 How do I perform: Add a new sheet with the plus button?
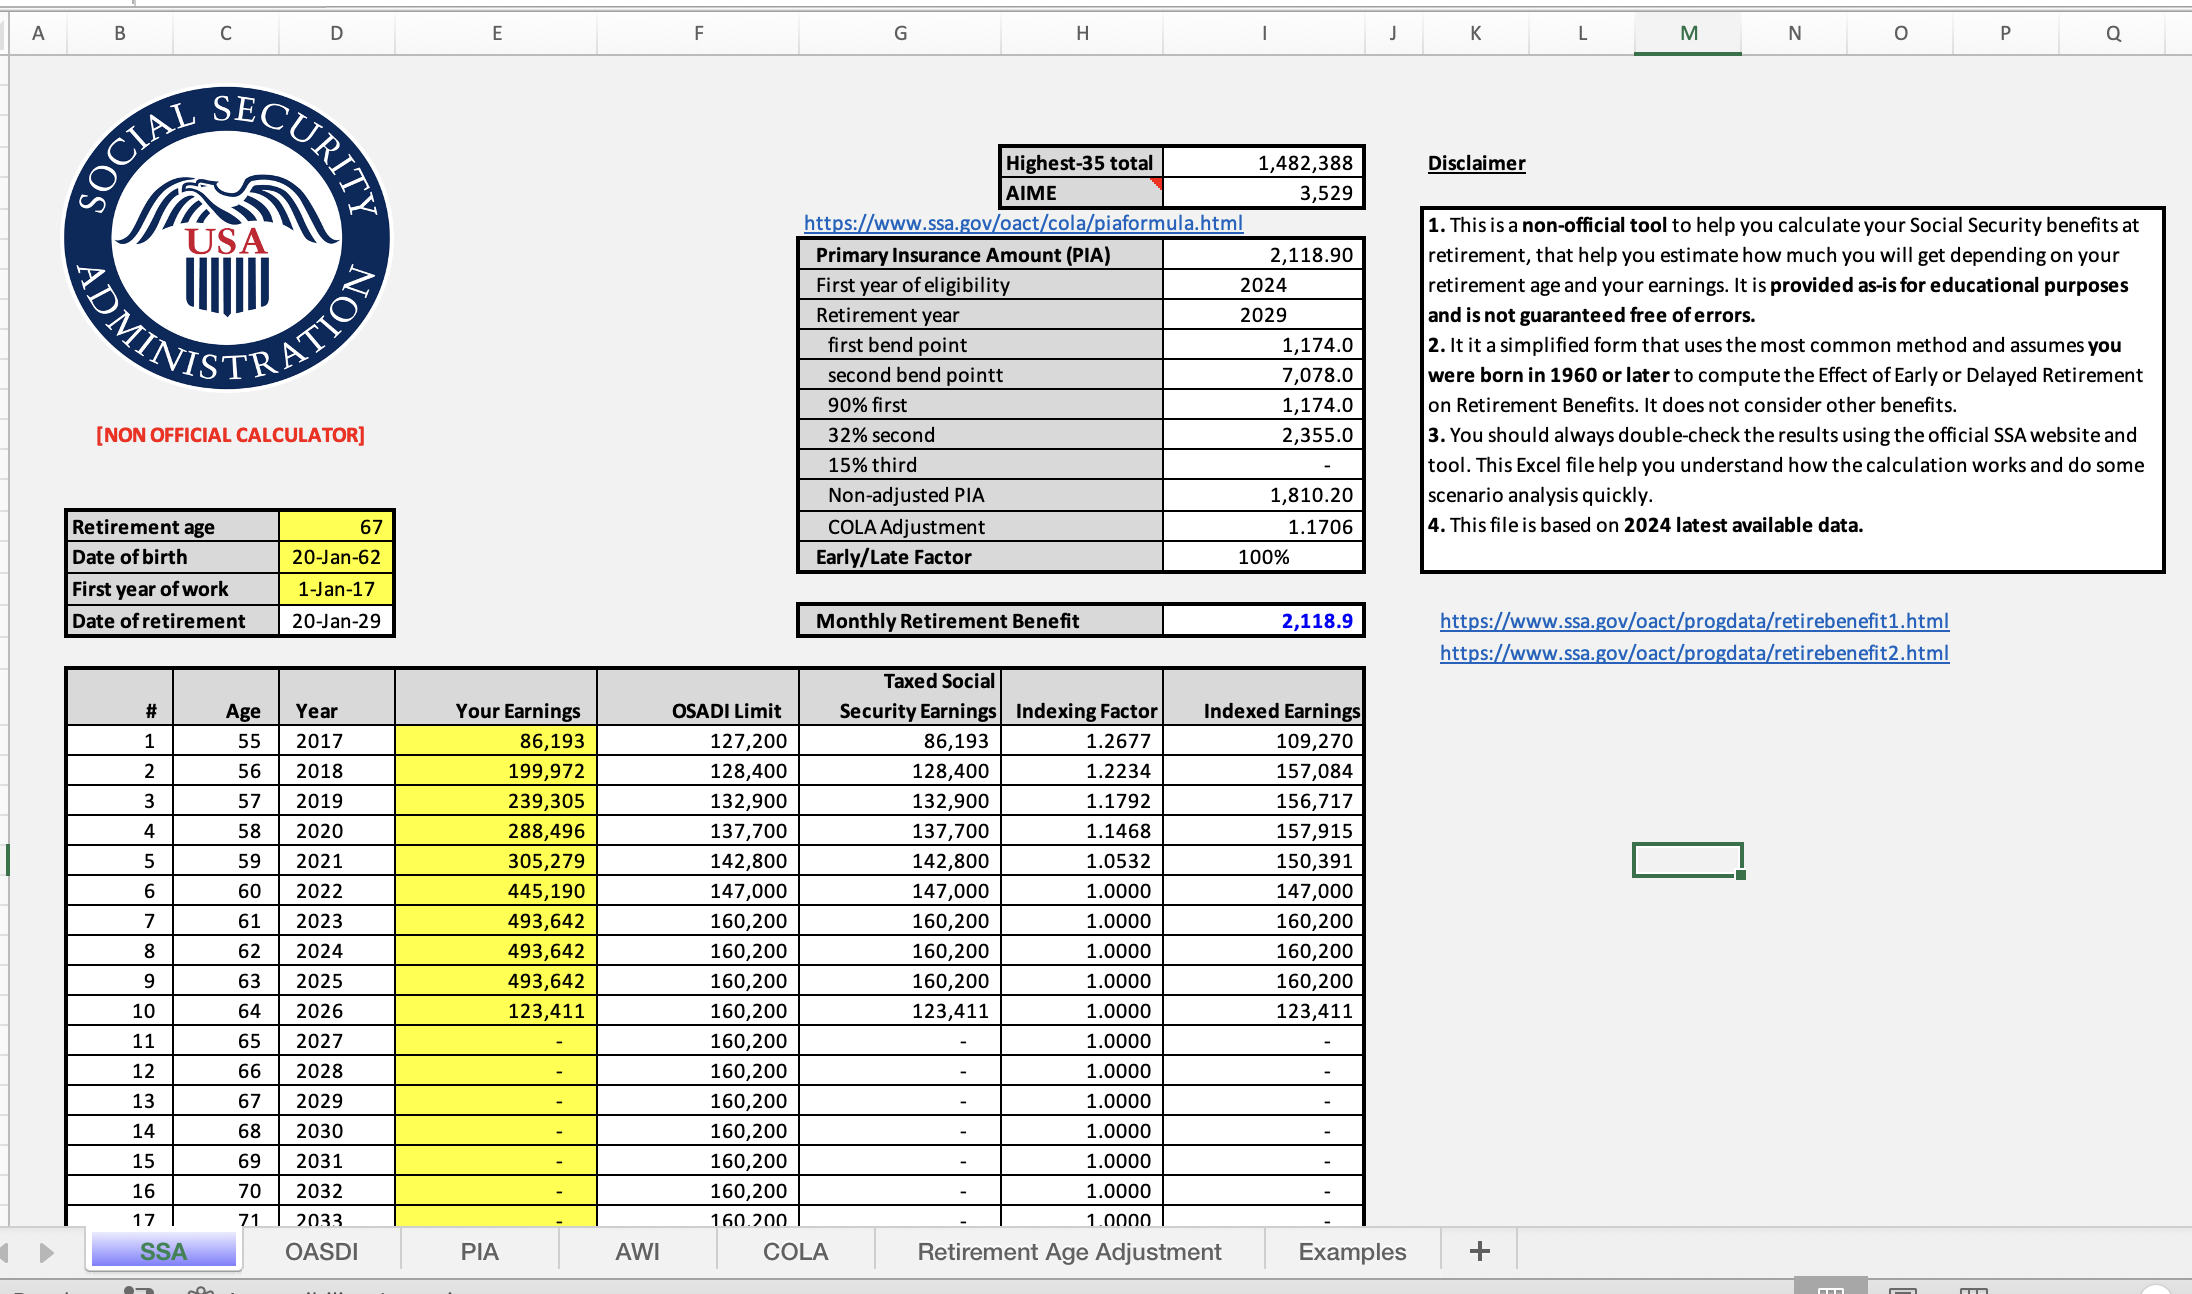coord(1480,1251)
